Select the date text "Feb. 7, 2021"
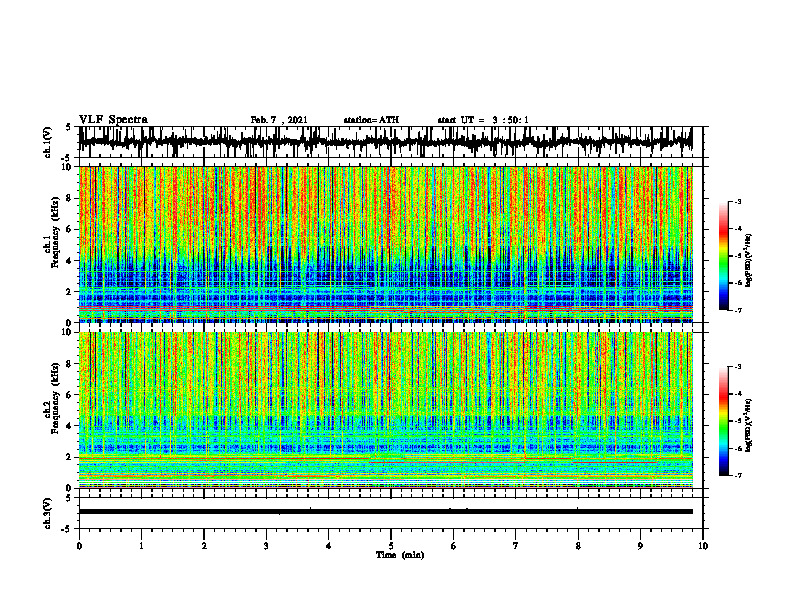This screenshot has height=612, width=792. [279, 120]
